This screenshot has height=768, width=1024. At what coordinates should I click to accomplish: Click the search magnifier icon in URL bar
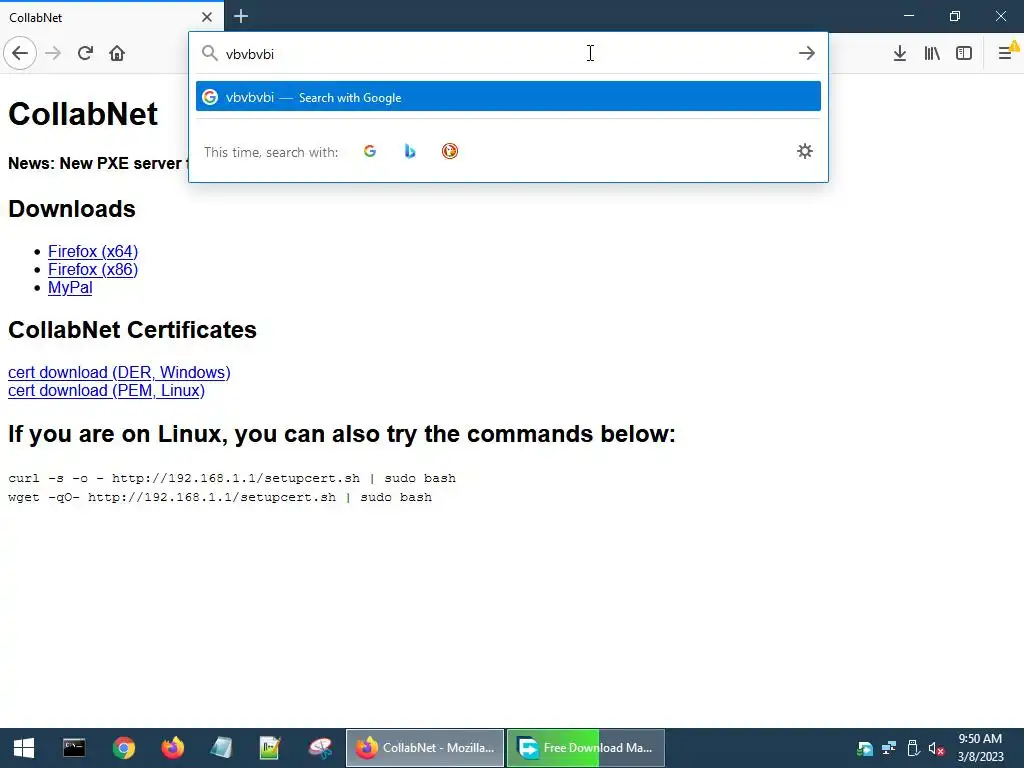209,53
